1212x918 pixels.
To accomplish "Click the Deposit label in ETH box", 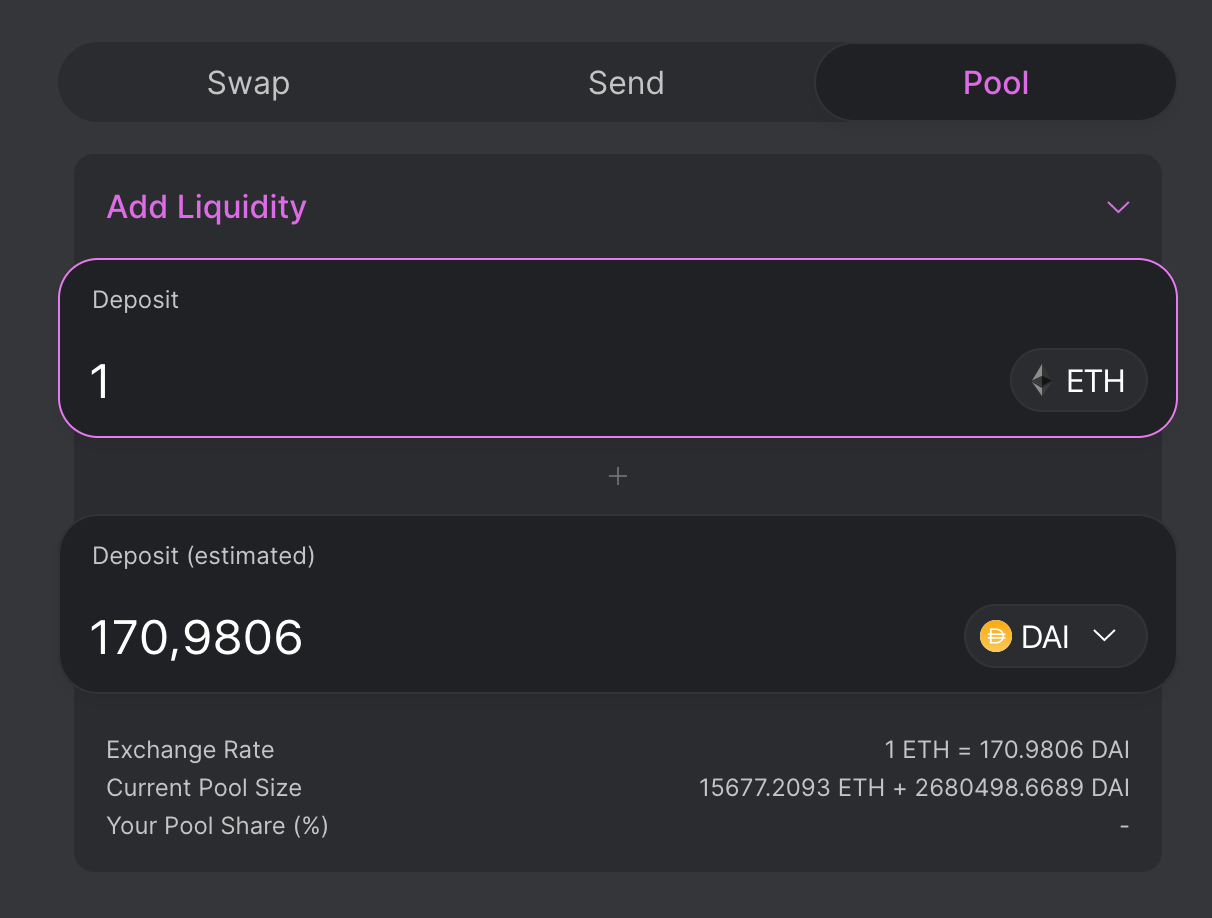I will coord(136,299).
